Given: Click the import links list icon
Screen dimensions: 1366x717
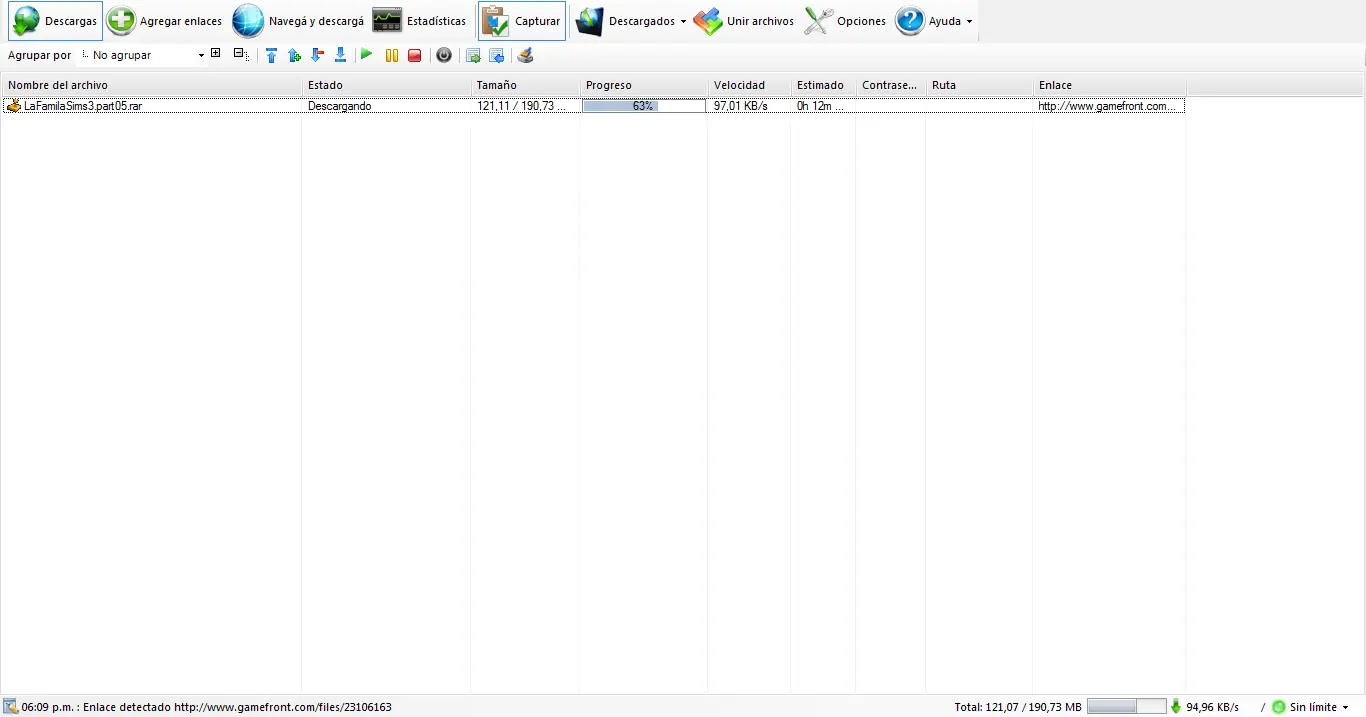Looking at the screenshot, I should tap(496, 55).
